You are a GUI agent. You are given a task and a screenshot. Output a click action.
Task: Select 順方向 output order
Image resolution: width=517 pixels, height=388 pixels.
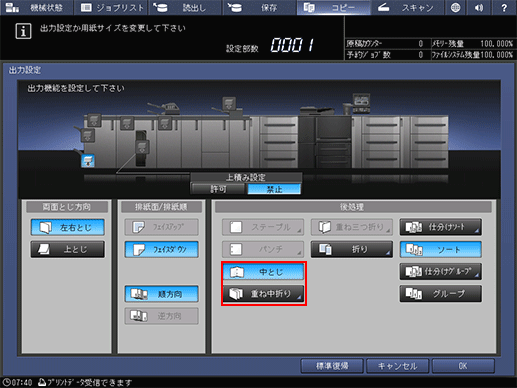point(161,294)
